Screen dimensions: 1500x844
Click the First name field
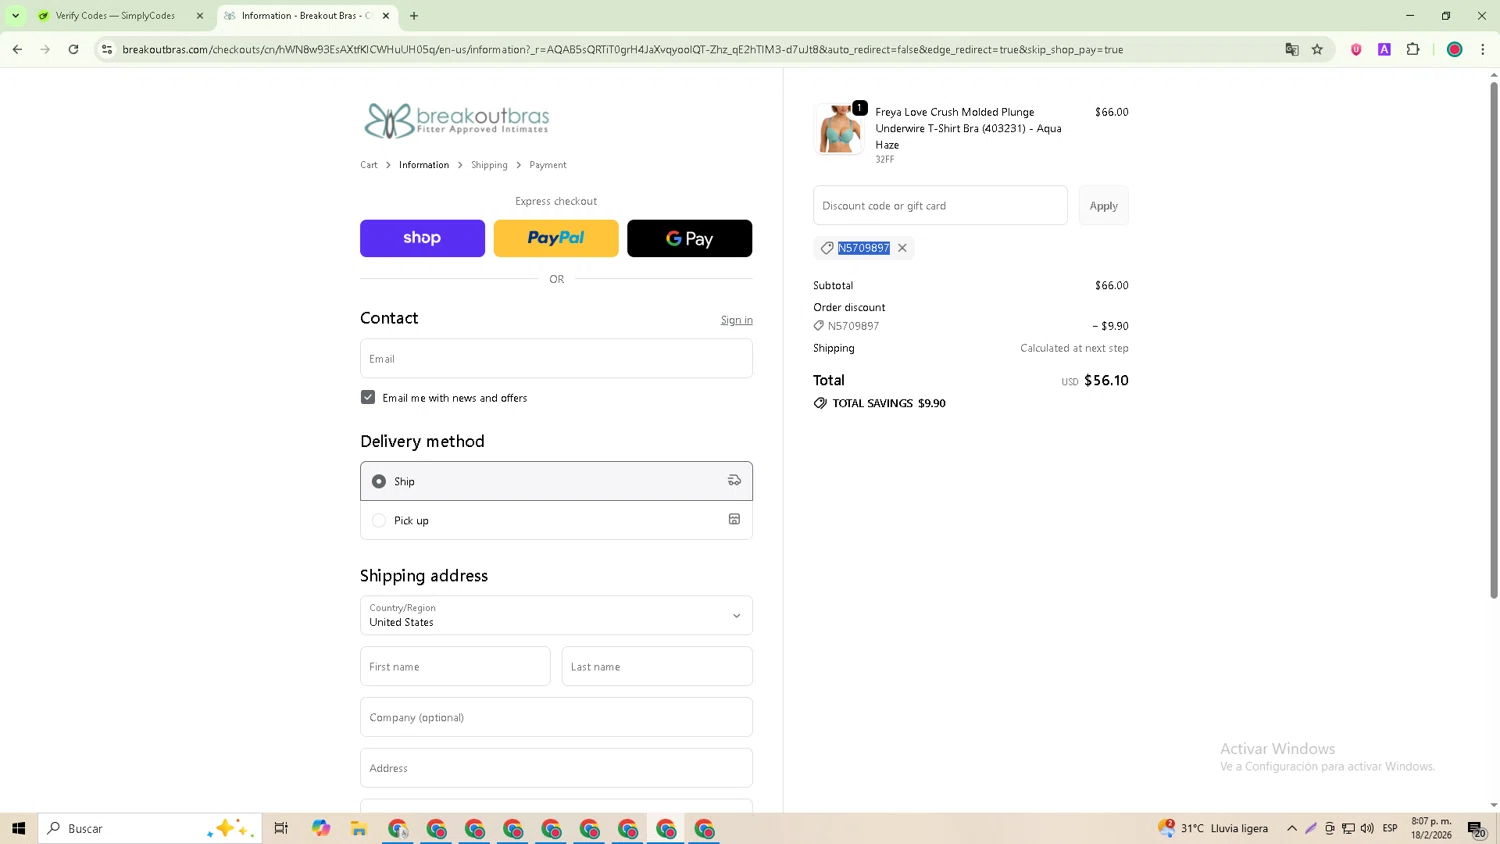pos(455,666)
